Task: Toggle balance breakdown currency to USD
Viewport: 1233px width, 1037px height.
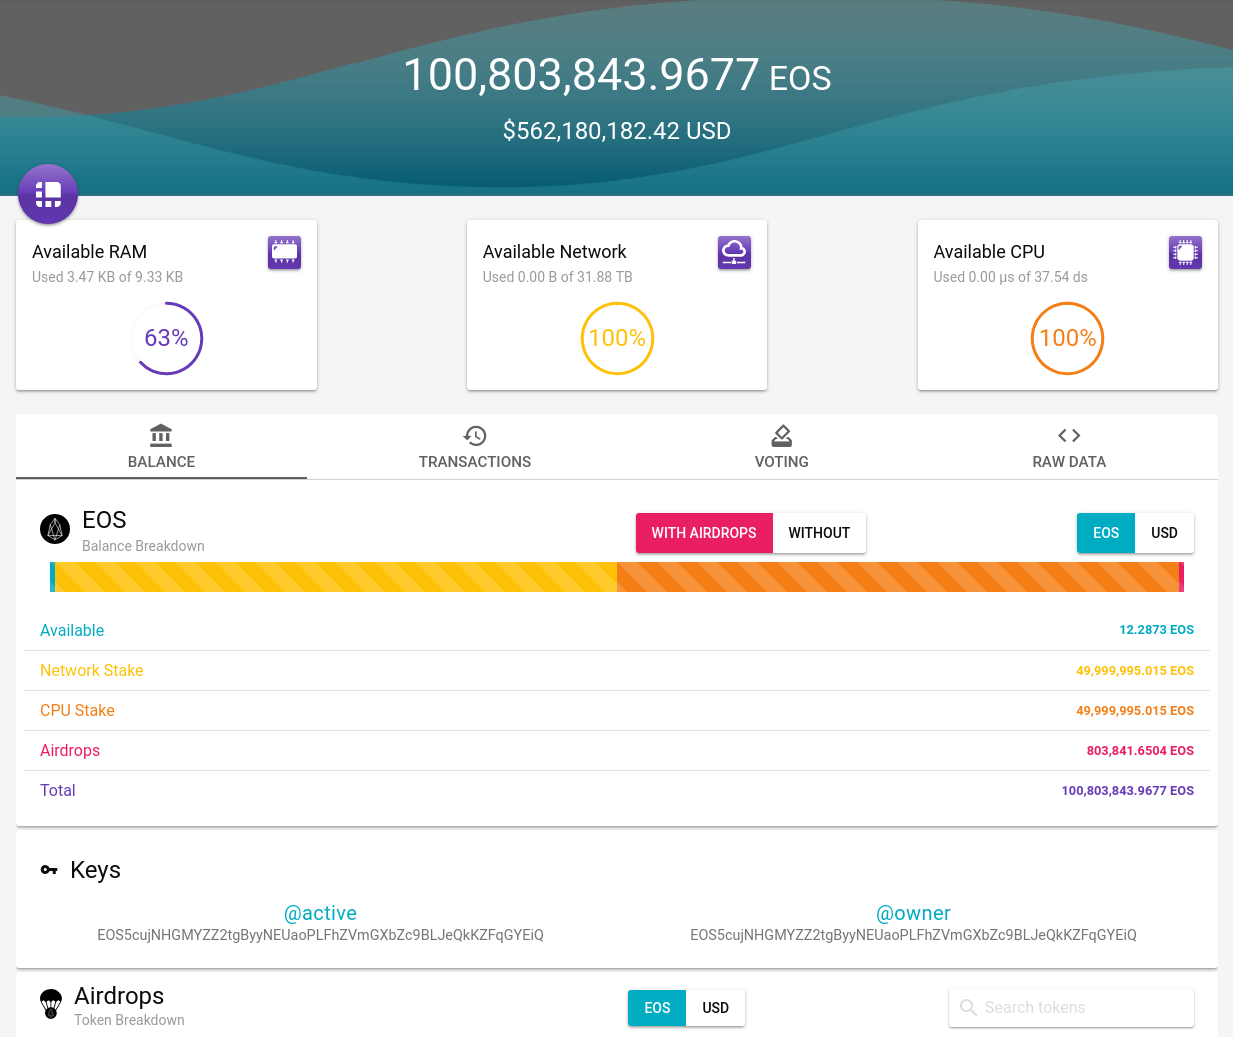Action: (x=1164, y=533)
